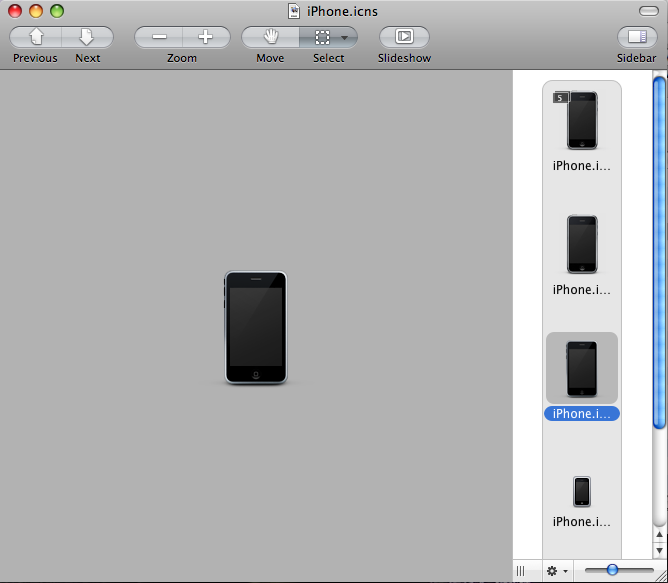Viewport: 668px width, 583px height.
Task: Go to the Next image
Action: click(87, 37)
